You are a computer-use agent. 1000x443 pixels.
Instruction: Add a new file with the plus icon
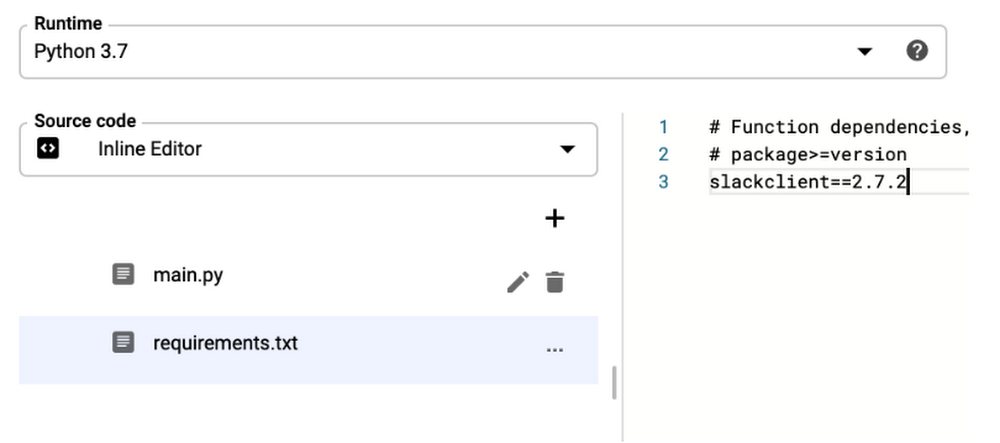pos(554,219)
